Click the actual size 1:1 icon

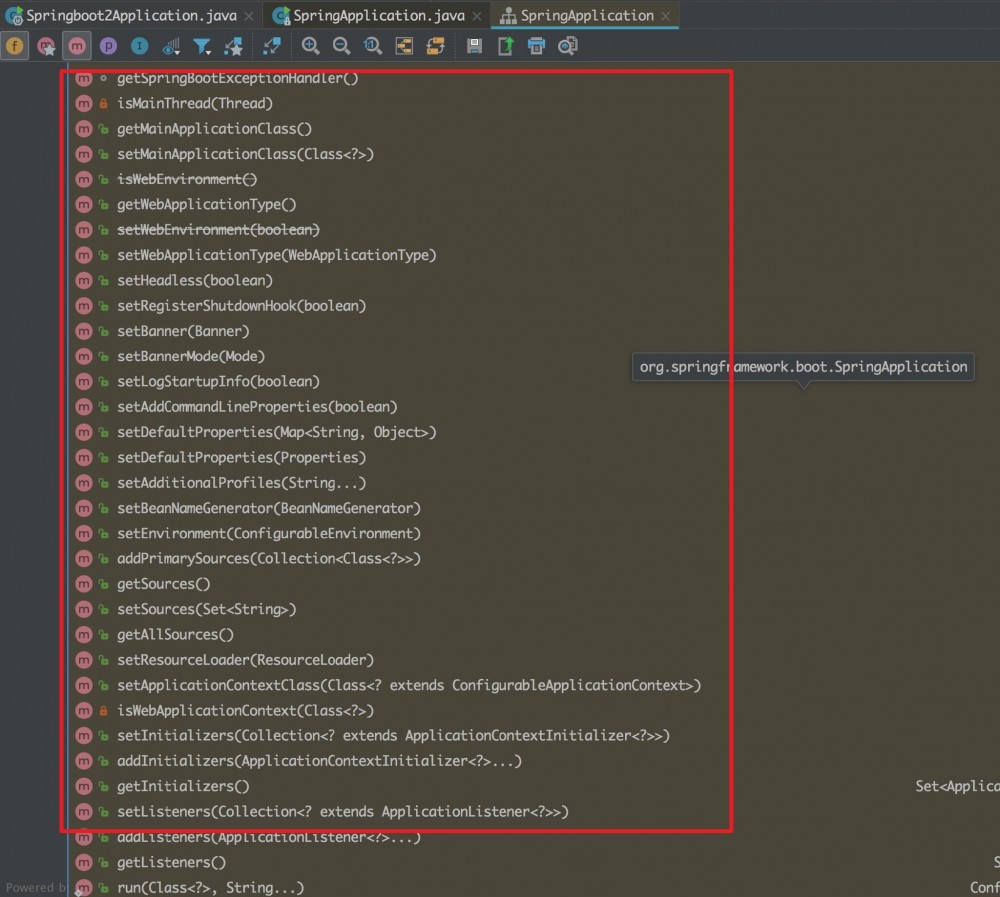pyautogui.click(x=370, y=45)
